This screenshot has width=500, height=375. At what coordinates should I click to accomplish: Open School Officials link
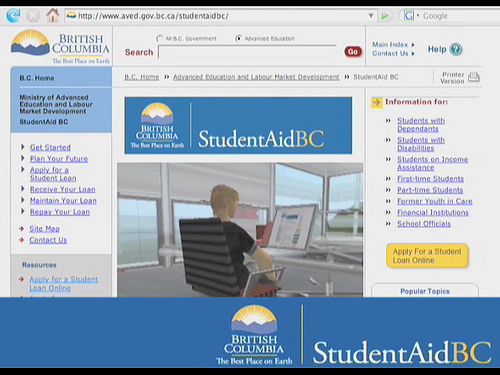(424, 224)
